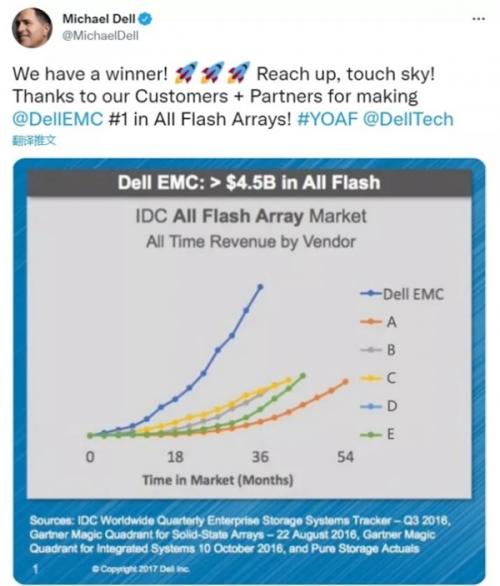
Task: Click the gray vendor B legend marker
Action: tap(371, 350)
